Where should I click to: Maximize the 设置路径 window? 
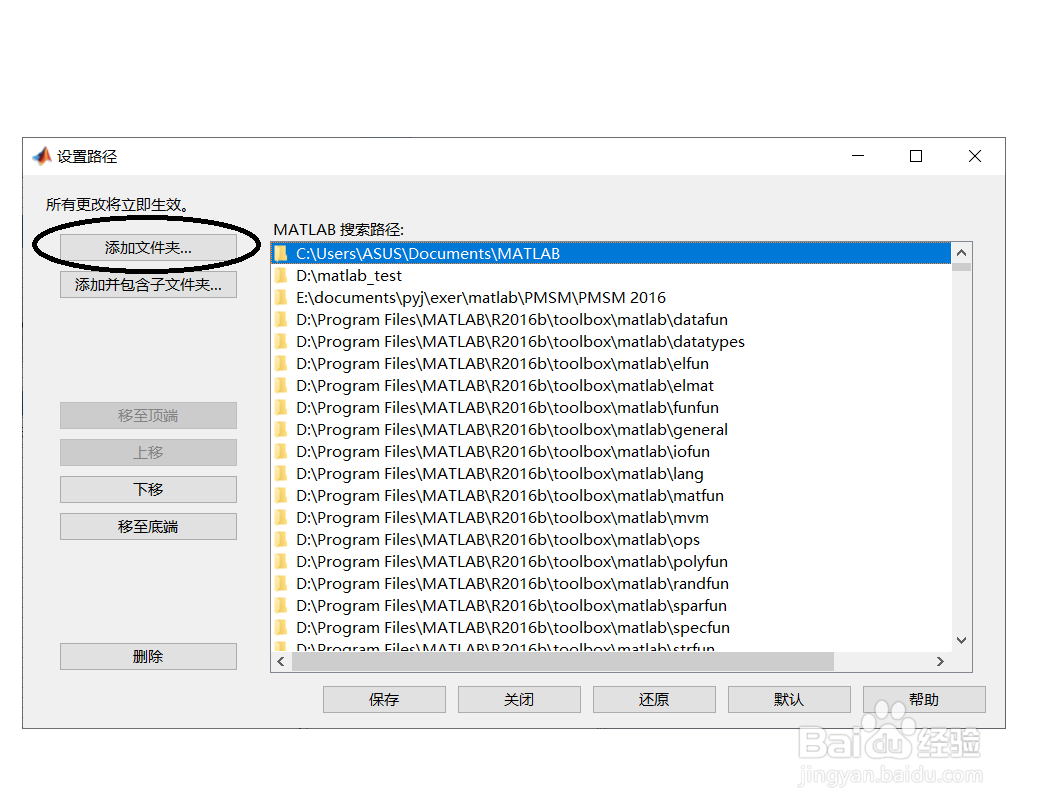click(916, 156)
